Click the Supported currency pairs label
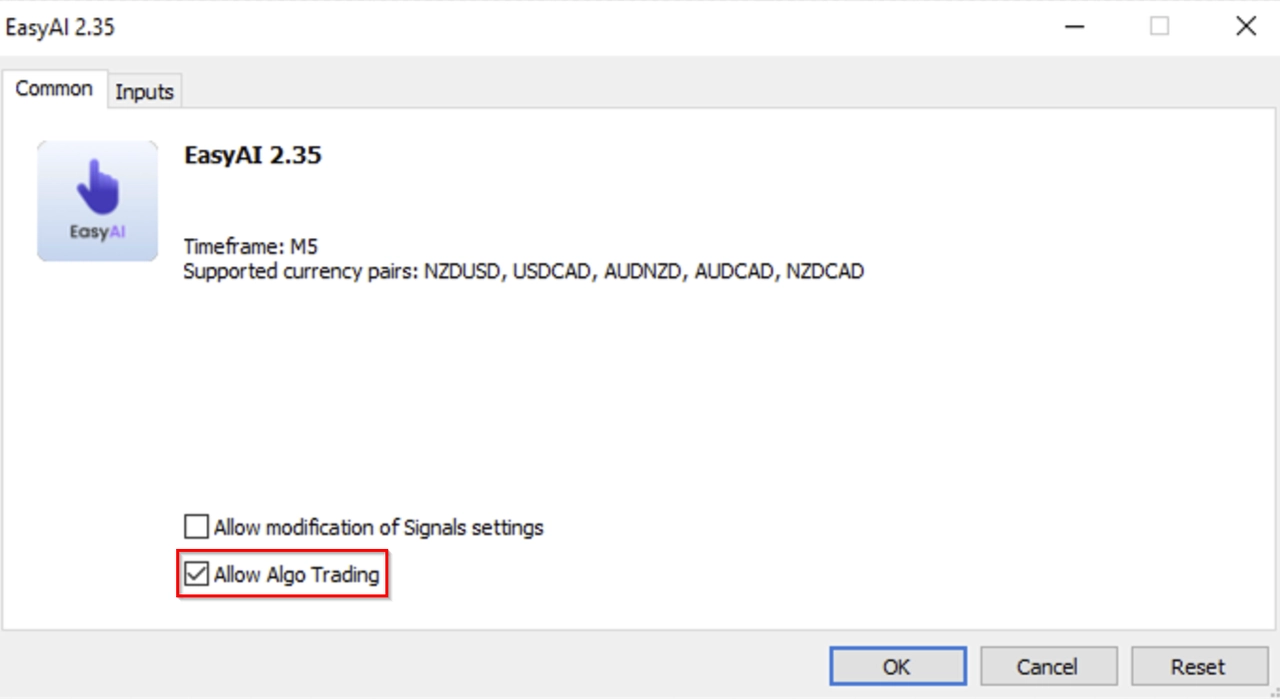 coord(300,271)
